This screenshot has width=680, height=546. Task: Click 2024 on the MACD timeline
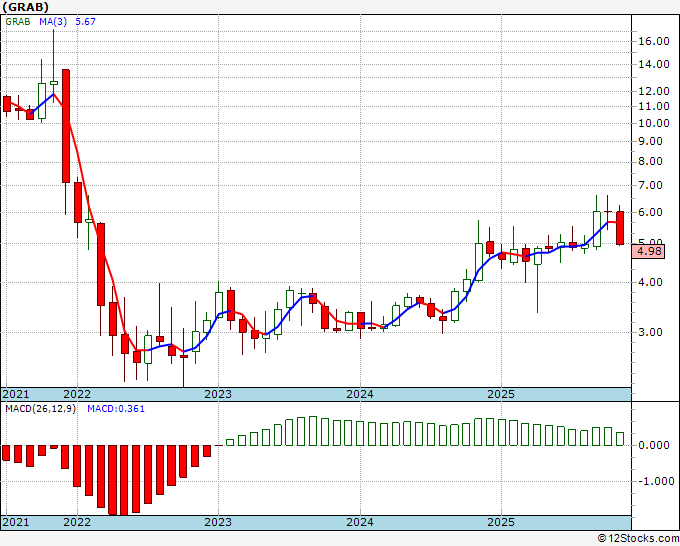click(x=360, y=522)
